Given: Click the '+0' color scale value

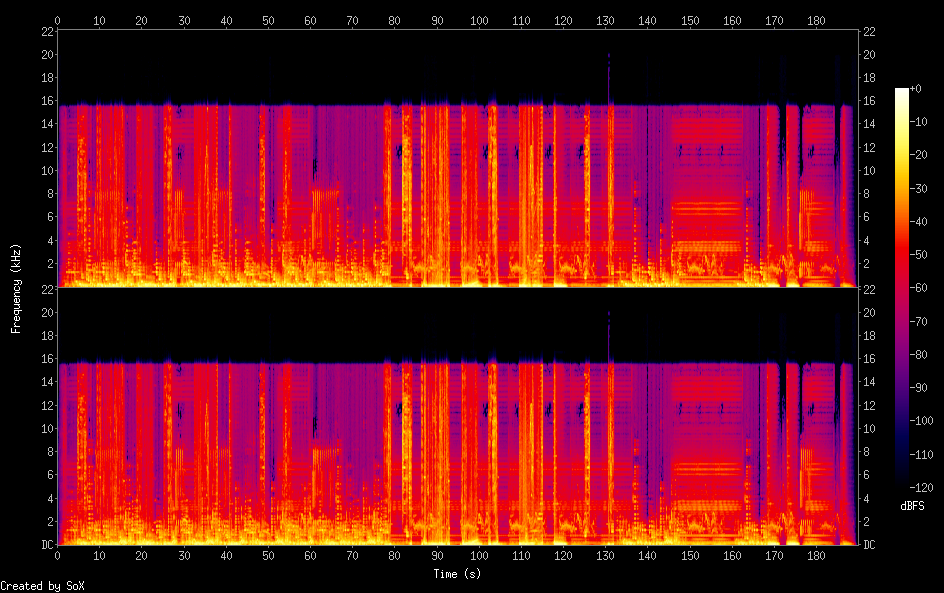Looking at the screenshot, I should 915,88.
